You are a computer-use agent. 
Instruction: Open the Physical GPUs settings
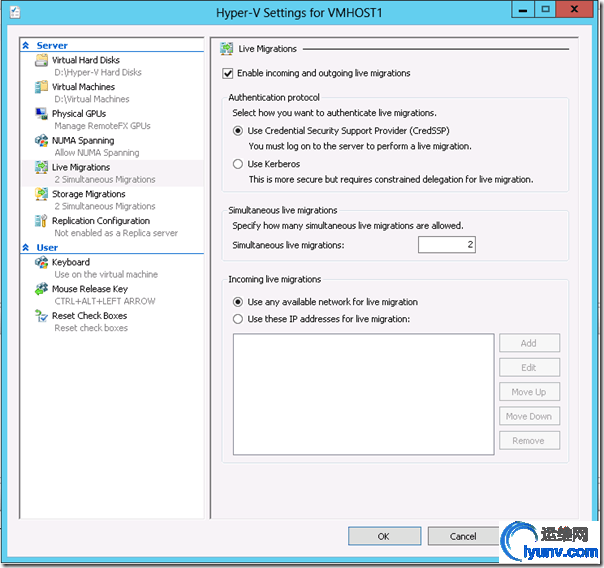click(79, 114)
